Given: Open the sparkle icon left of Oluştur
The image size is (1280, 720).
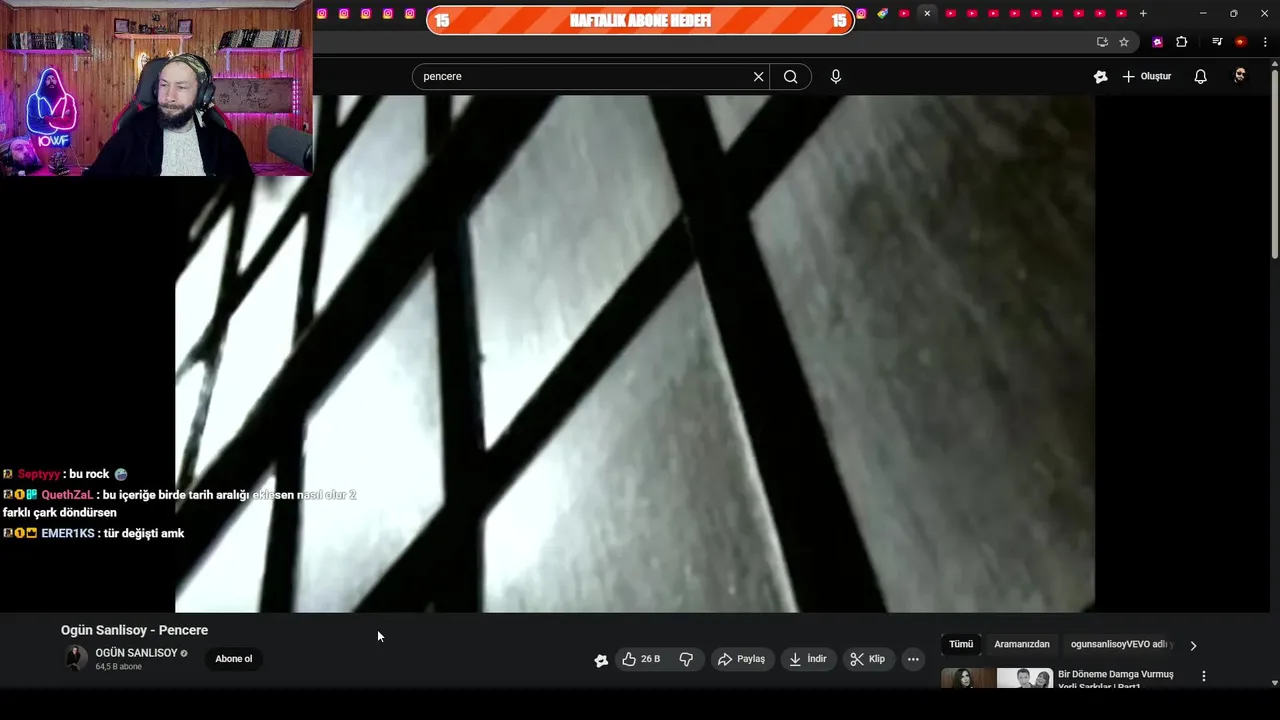Looking at the screenshot, I should (x=1101, y=77).
